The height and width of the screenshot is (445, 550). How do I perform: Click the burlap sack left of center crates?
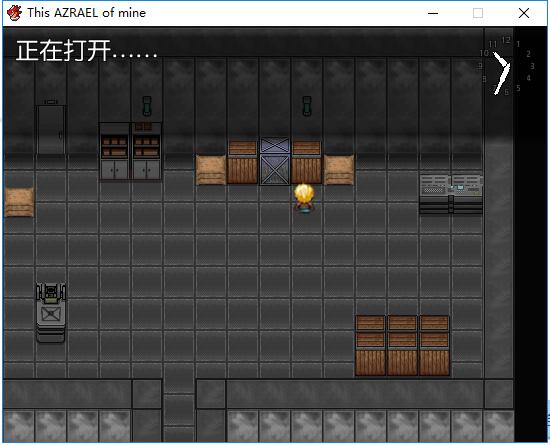pos(211,170)
